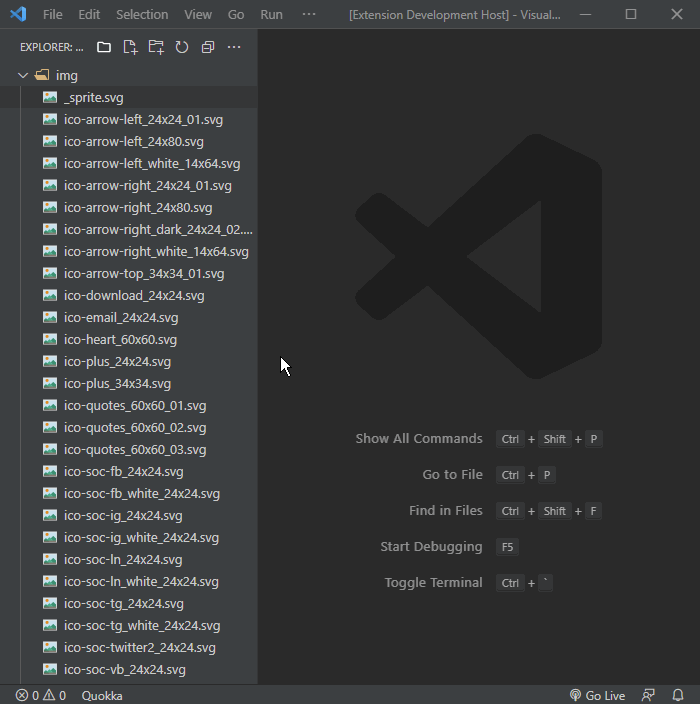
Task: Collapse all folders in Explorer
Action: pyautogui.click(x=208, y=47)
